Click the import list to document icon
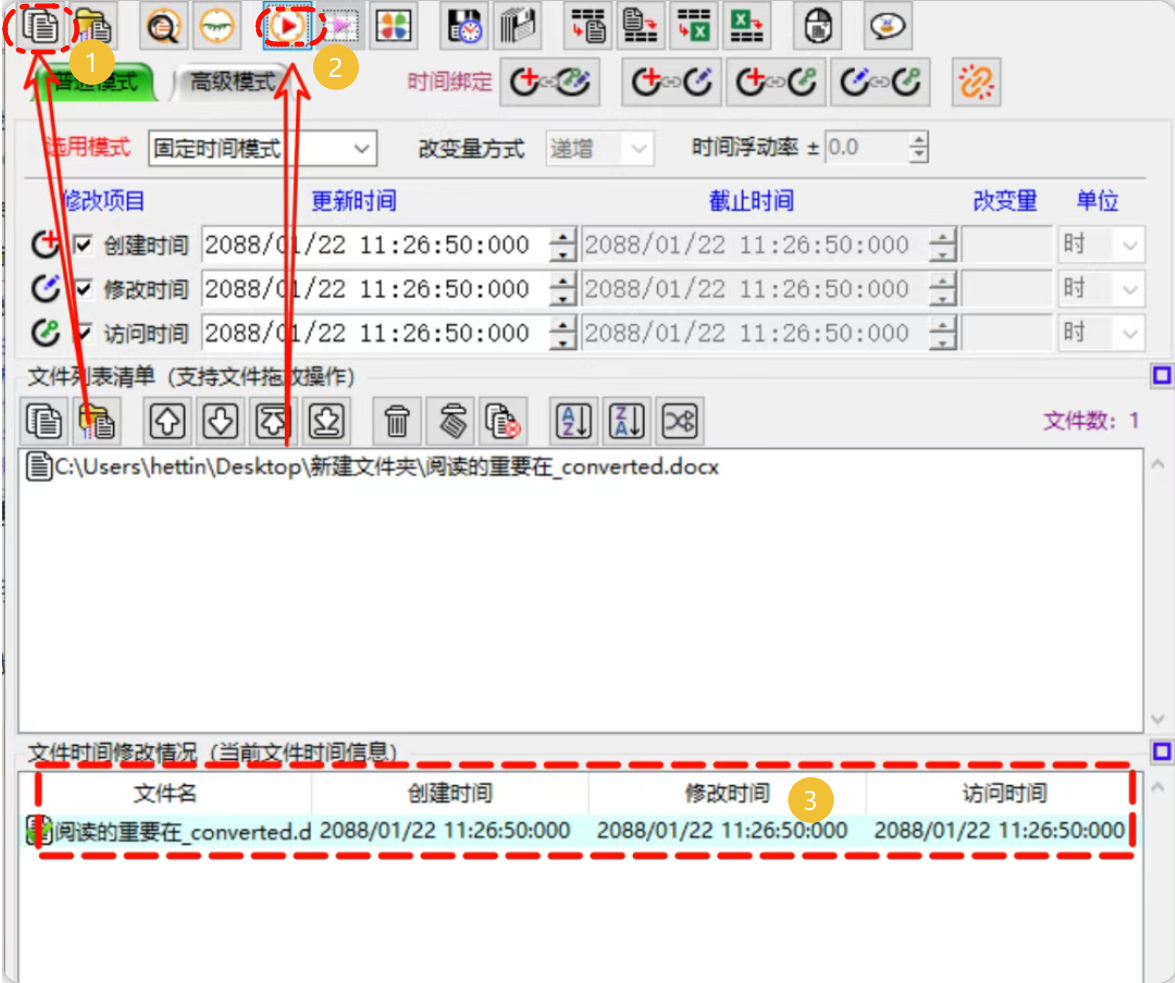This screenshot has width=1175, height=983. pos(588,26)
